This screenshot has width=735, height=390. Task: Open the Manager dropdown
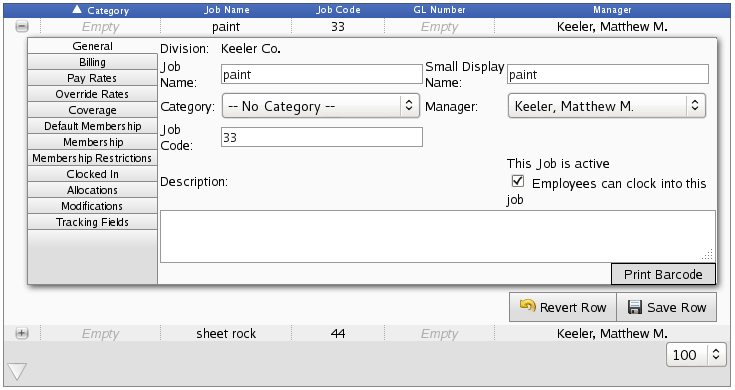pos(607,106)
